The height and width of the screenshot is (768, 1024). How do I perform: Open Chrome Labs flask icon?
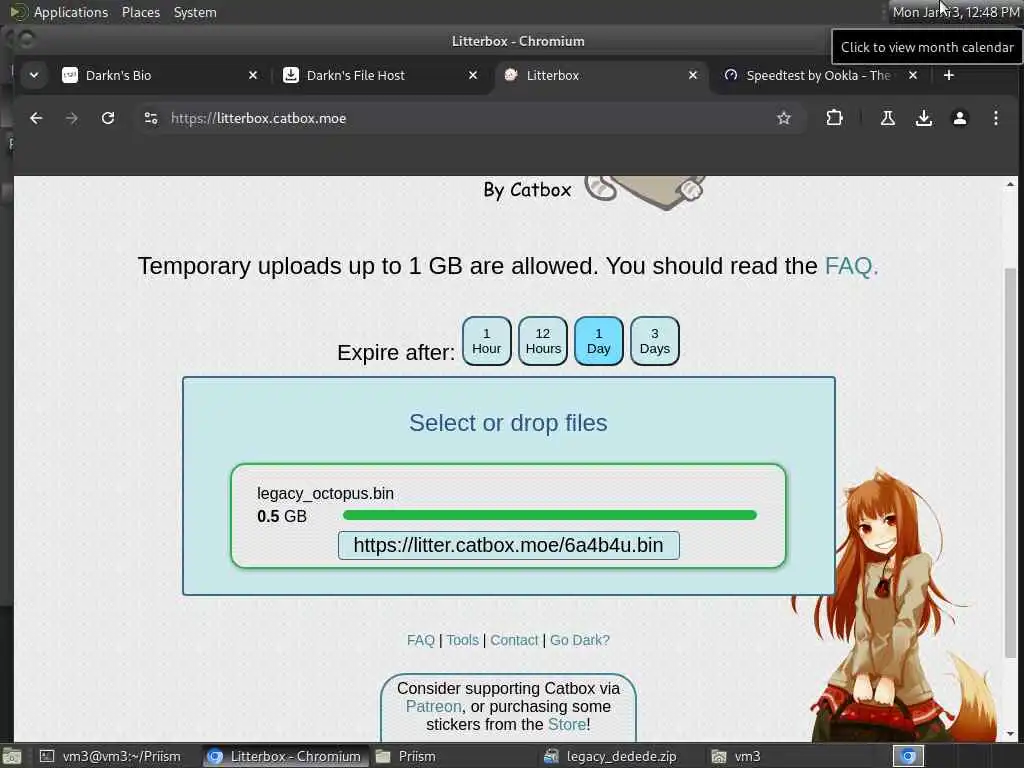click(x=888, y=118)
